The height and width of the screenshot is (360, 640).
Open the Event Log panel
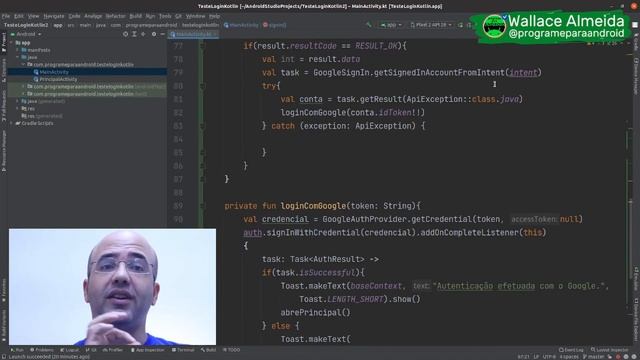[x=571, y=350]
